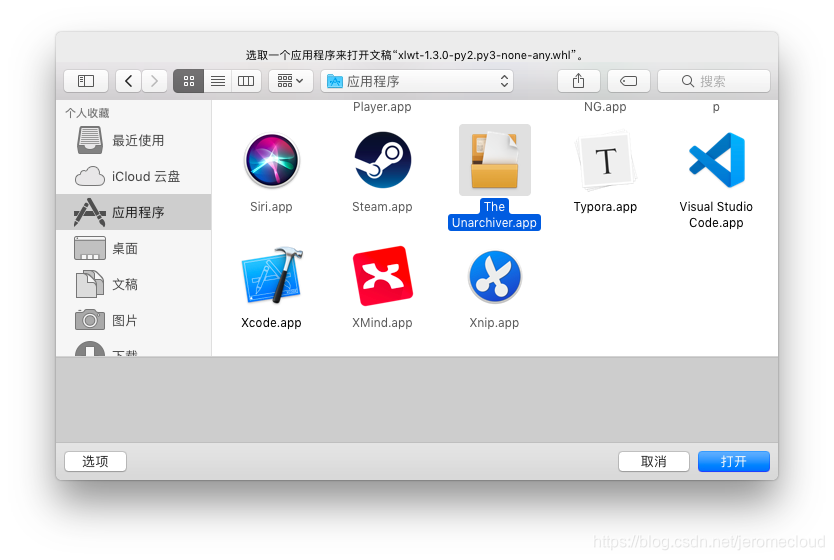Select the Typora.app icon
This screenshot has width=834, height=560.
(x=605, y=160)
